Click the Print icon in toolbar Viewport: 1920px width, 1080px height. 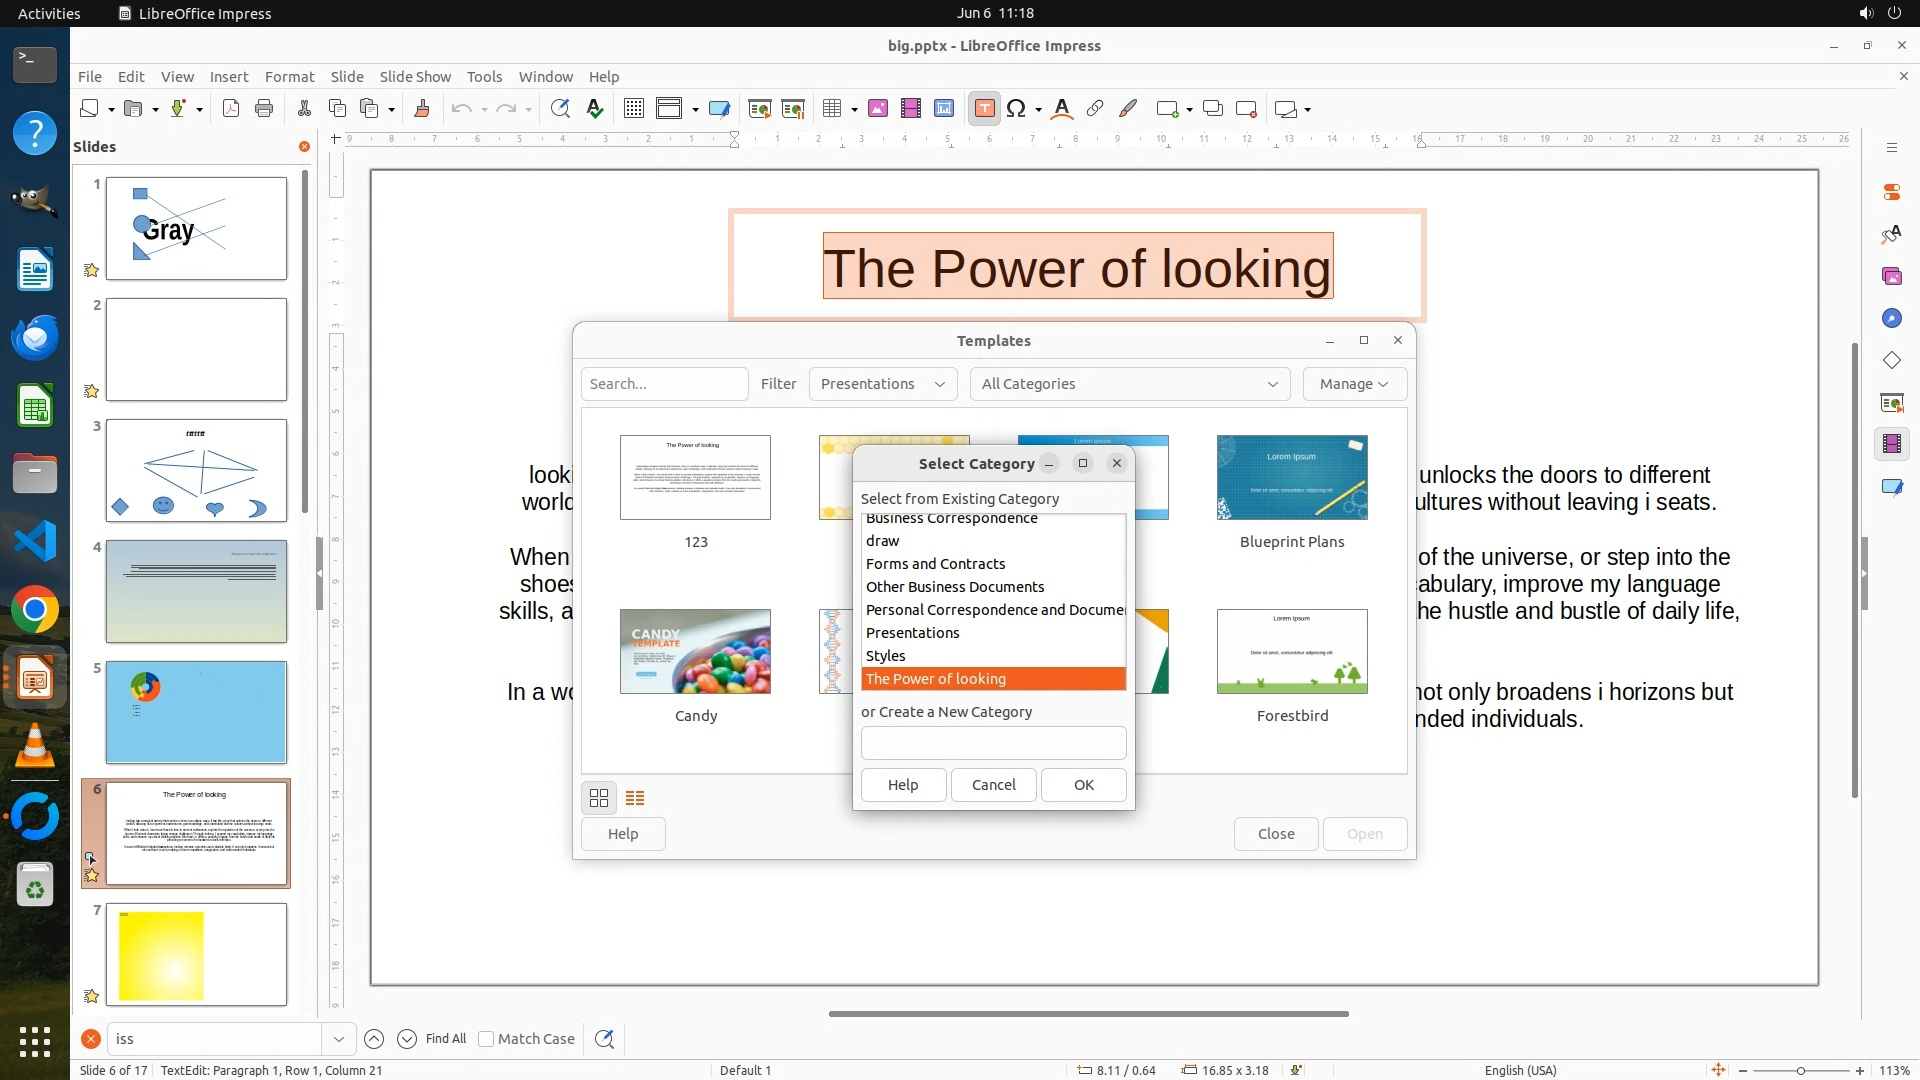tap(264, 109)
